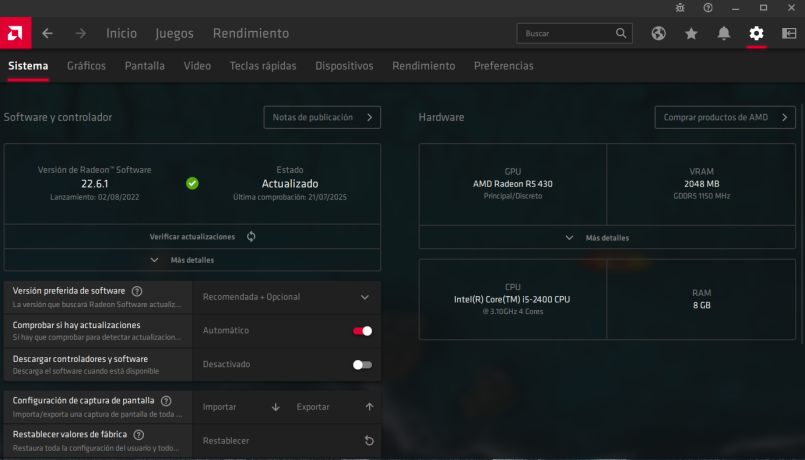Click the AMD logo home icon
805x460 pixels.
15,33
